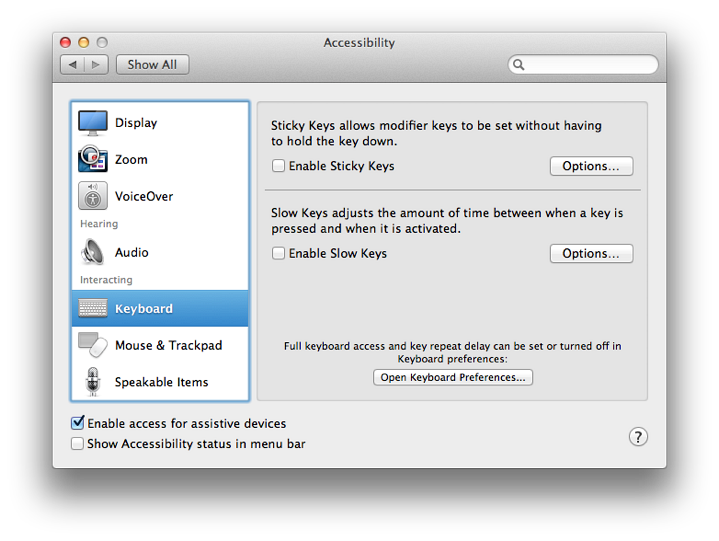Focus the search input field

[583, 65]
